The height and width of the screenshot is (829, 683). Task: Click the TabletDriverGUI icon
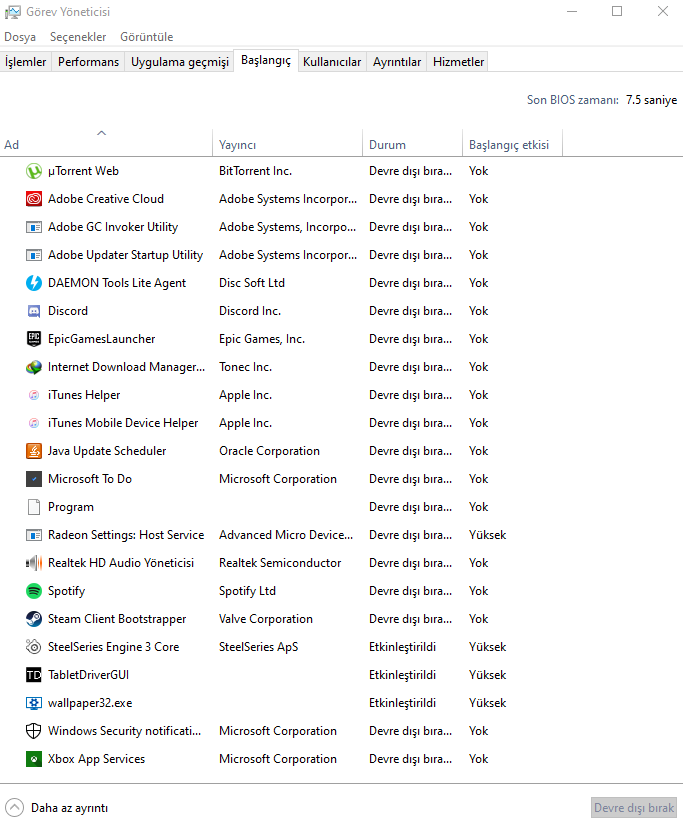tap(34, 675)
